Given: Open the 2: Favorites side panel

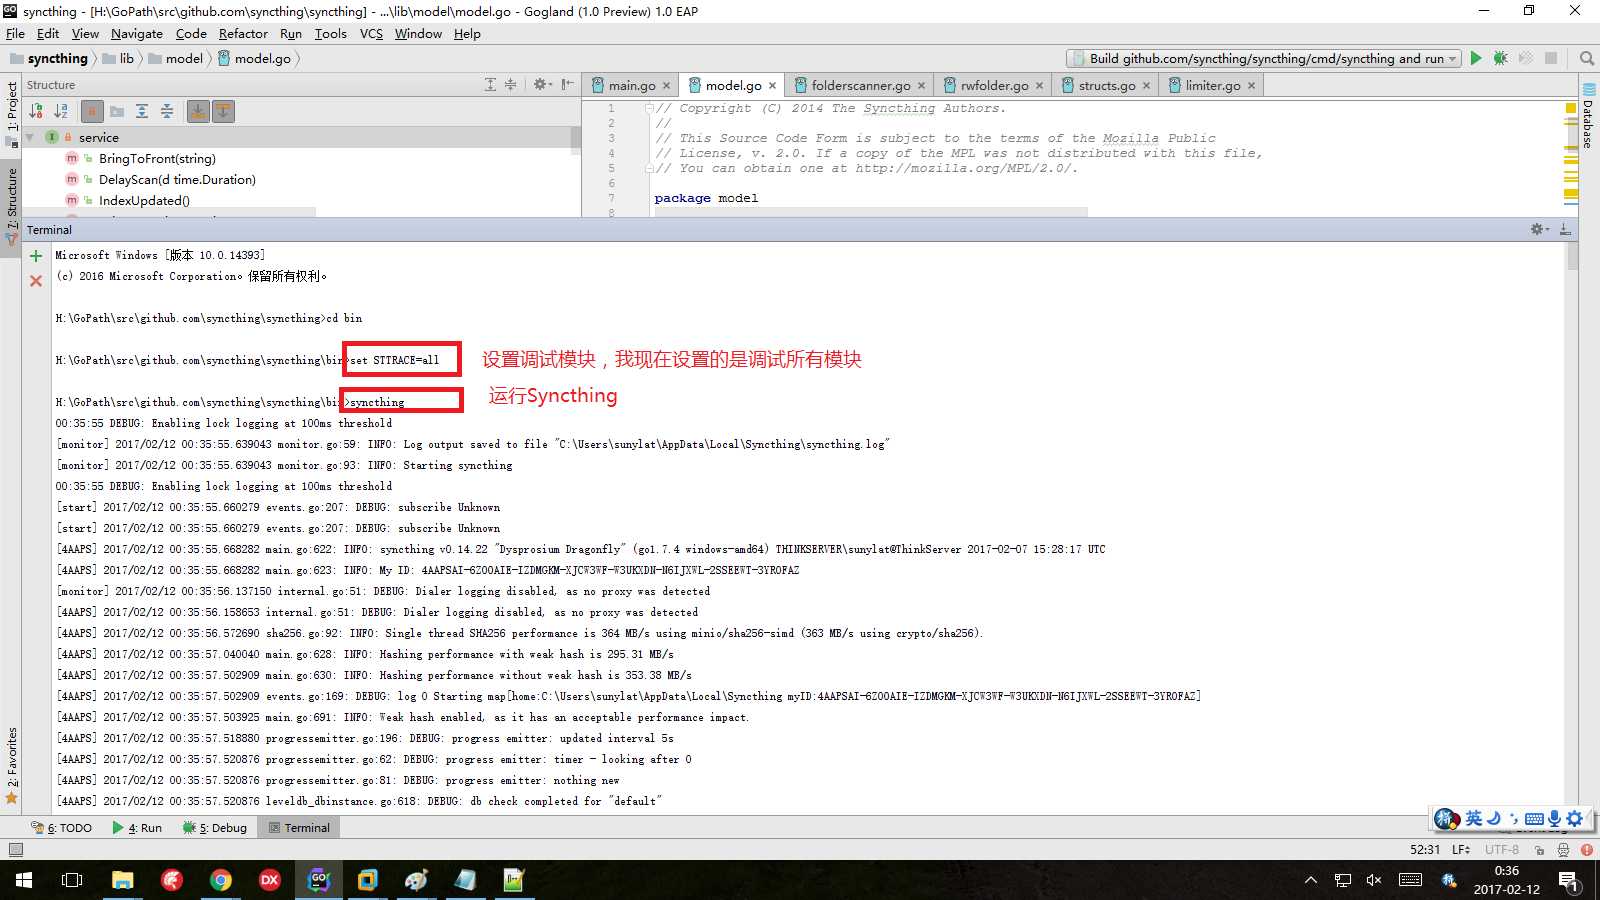Looking at the screenshot, I should click(11, 765).
